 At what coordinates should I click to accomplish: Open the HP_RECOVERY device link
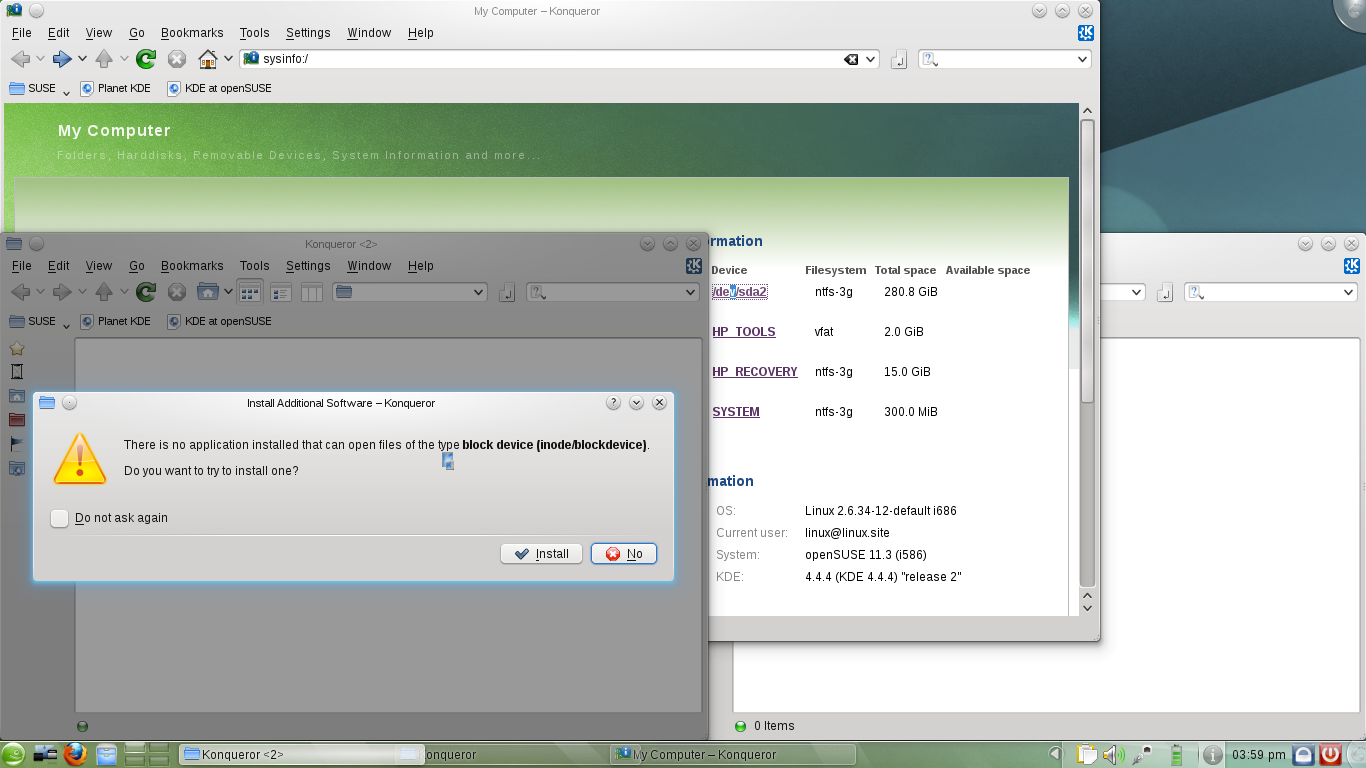click(754, 372)
